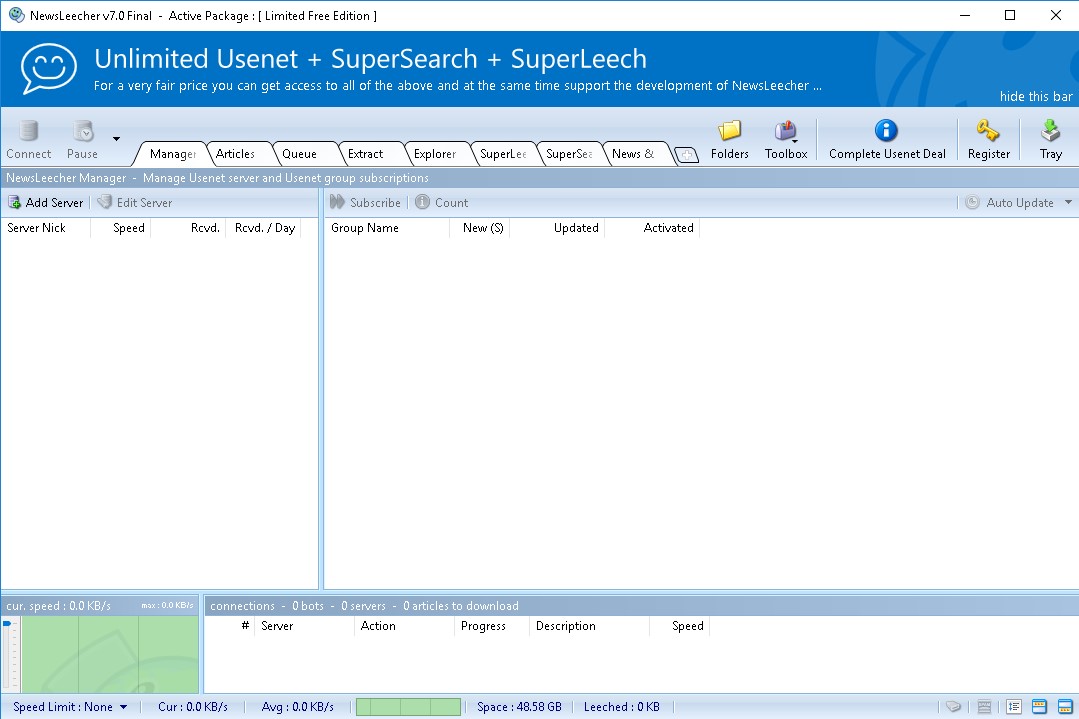This screenshot has height=719, width=1079.
Task: Toggle top panel layout icon in status bar
Action: (x=1039, y=707)
